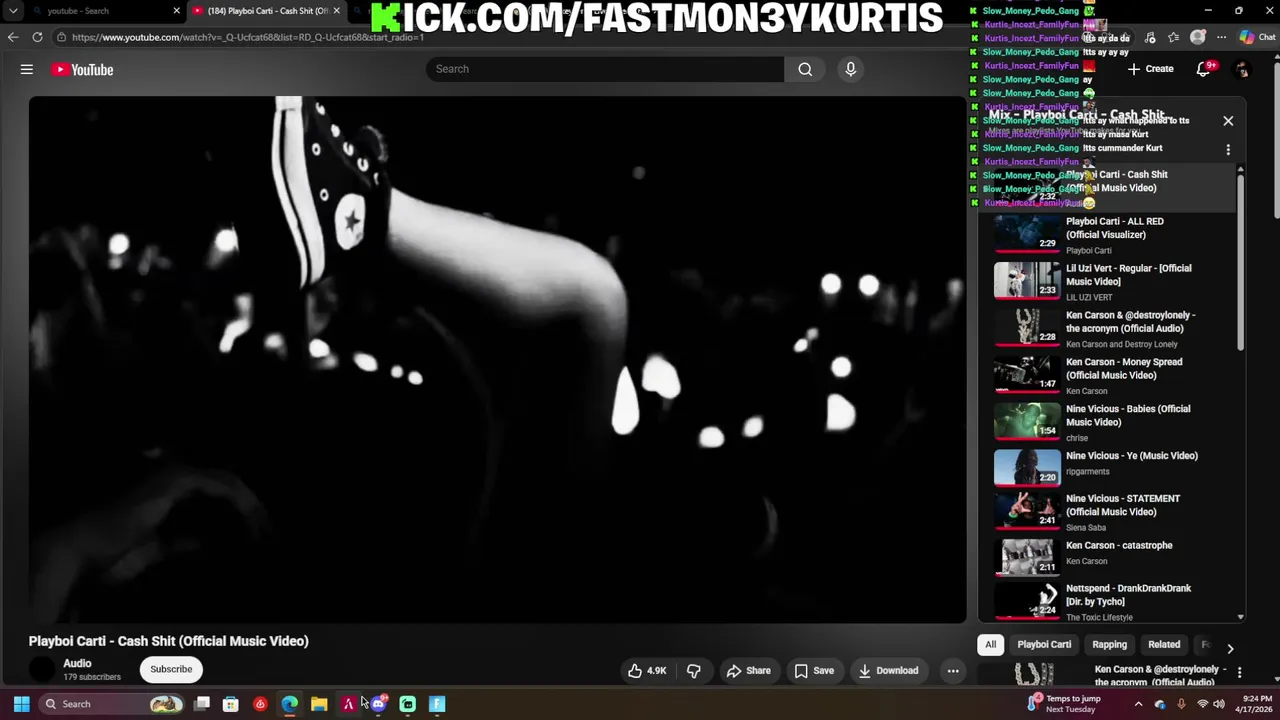
Task: Like the video with thumbs-up icon
Action: (646, 670)
